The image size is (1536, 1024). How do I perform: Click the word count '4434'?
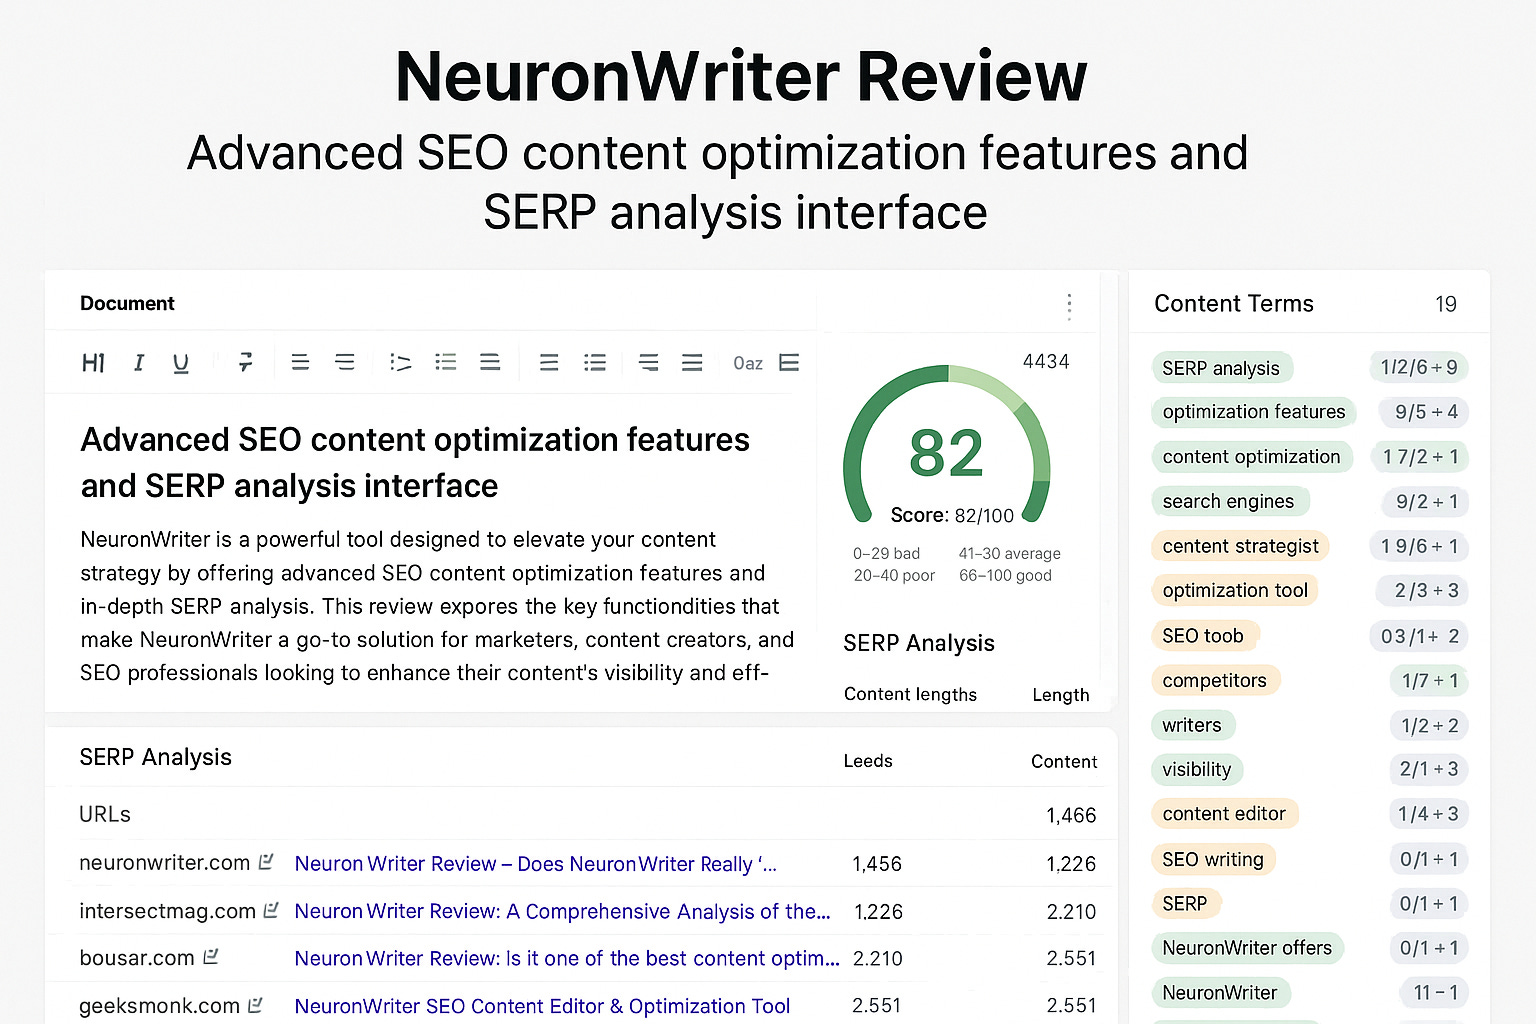(x=1046, y=361)
